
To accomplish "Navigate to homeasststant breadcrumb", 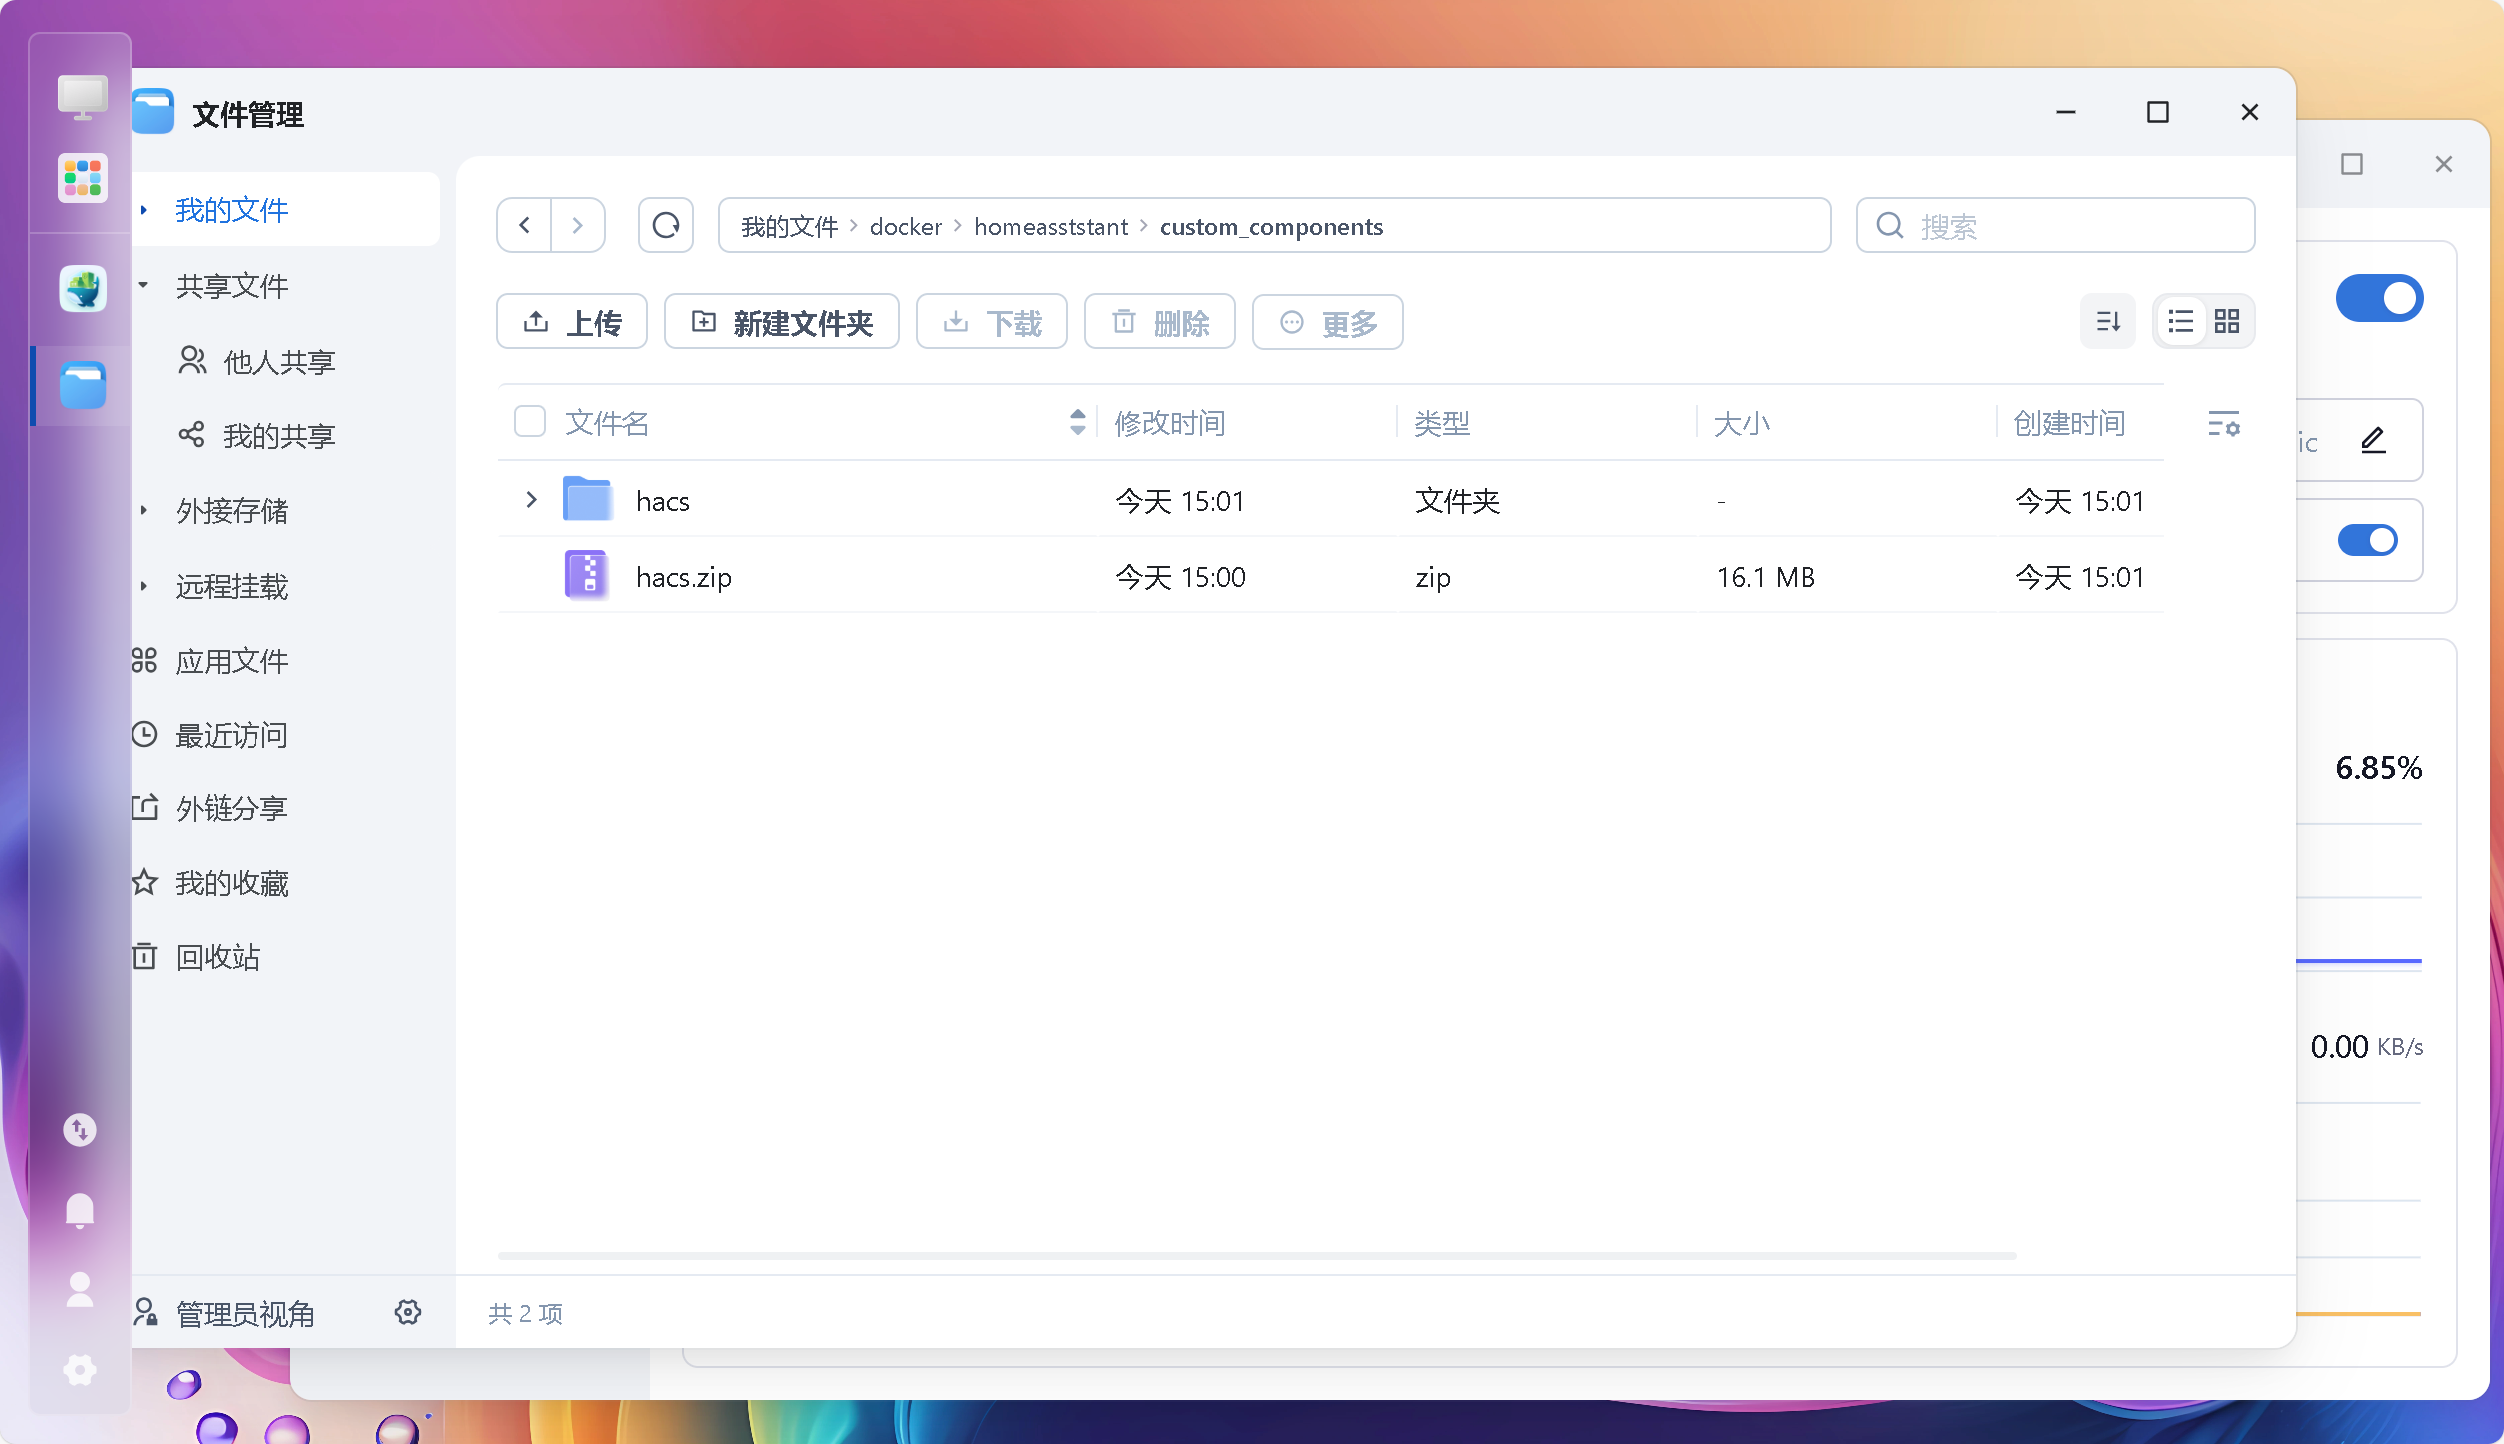I will [1051, 226].
